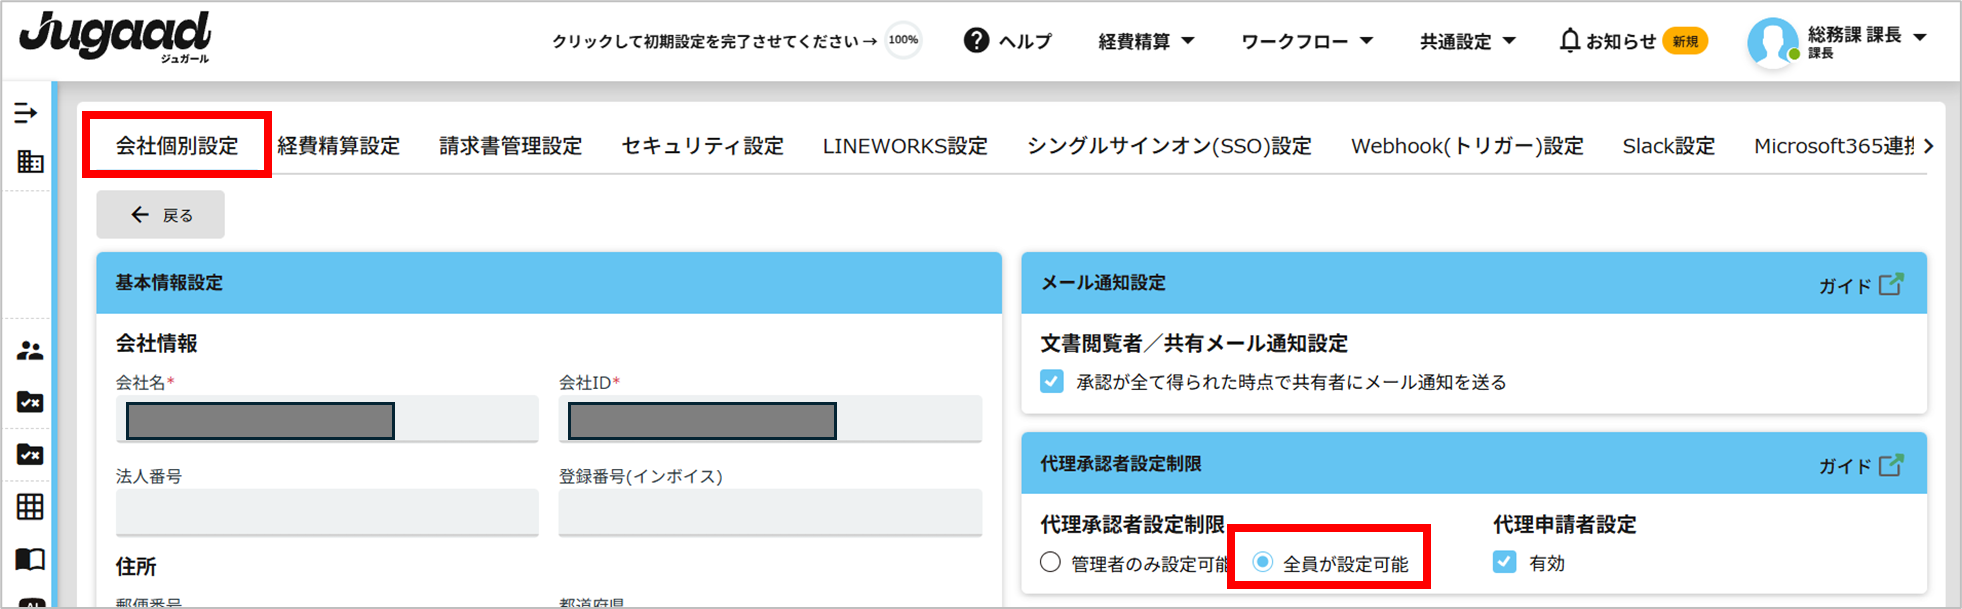Image resolution: width=1962 pixels, height=609 pixels.
Task: Open the Slack設定 tab
Action: click(1668, 146)
